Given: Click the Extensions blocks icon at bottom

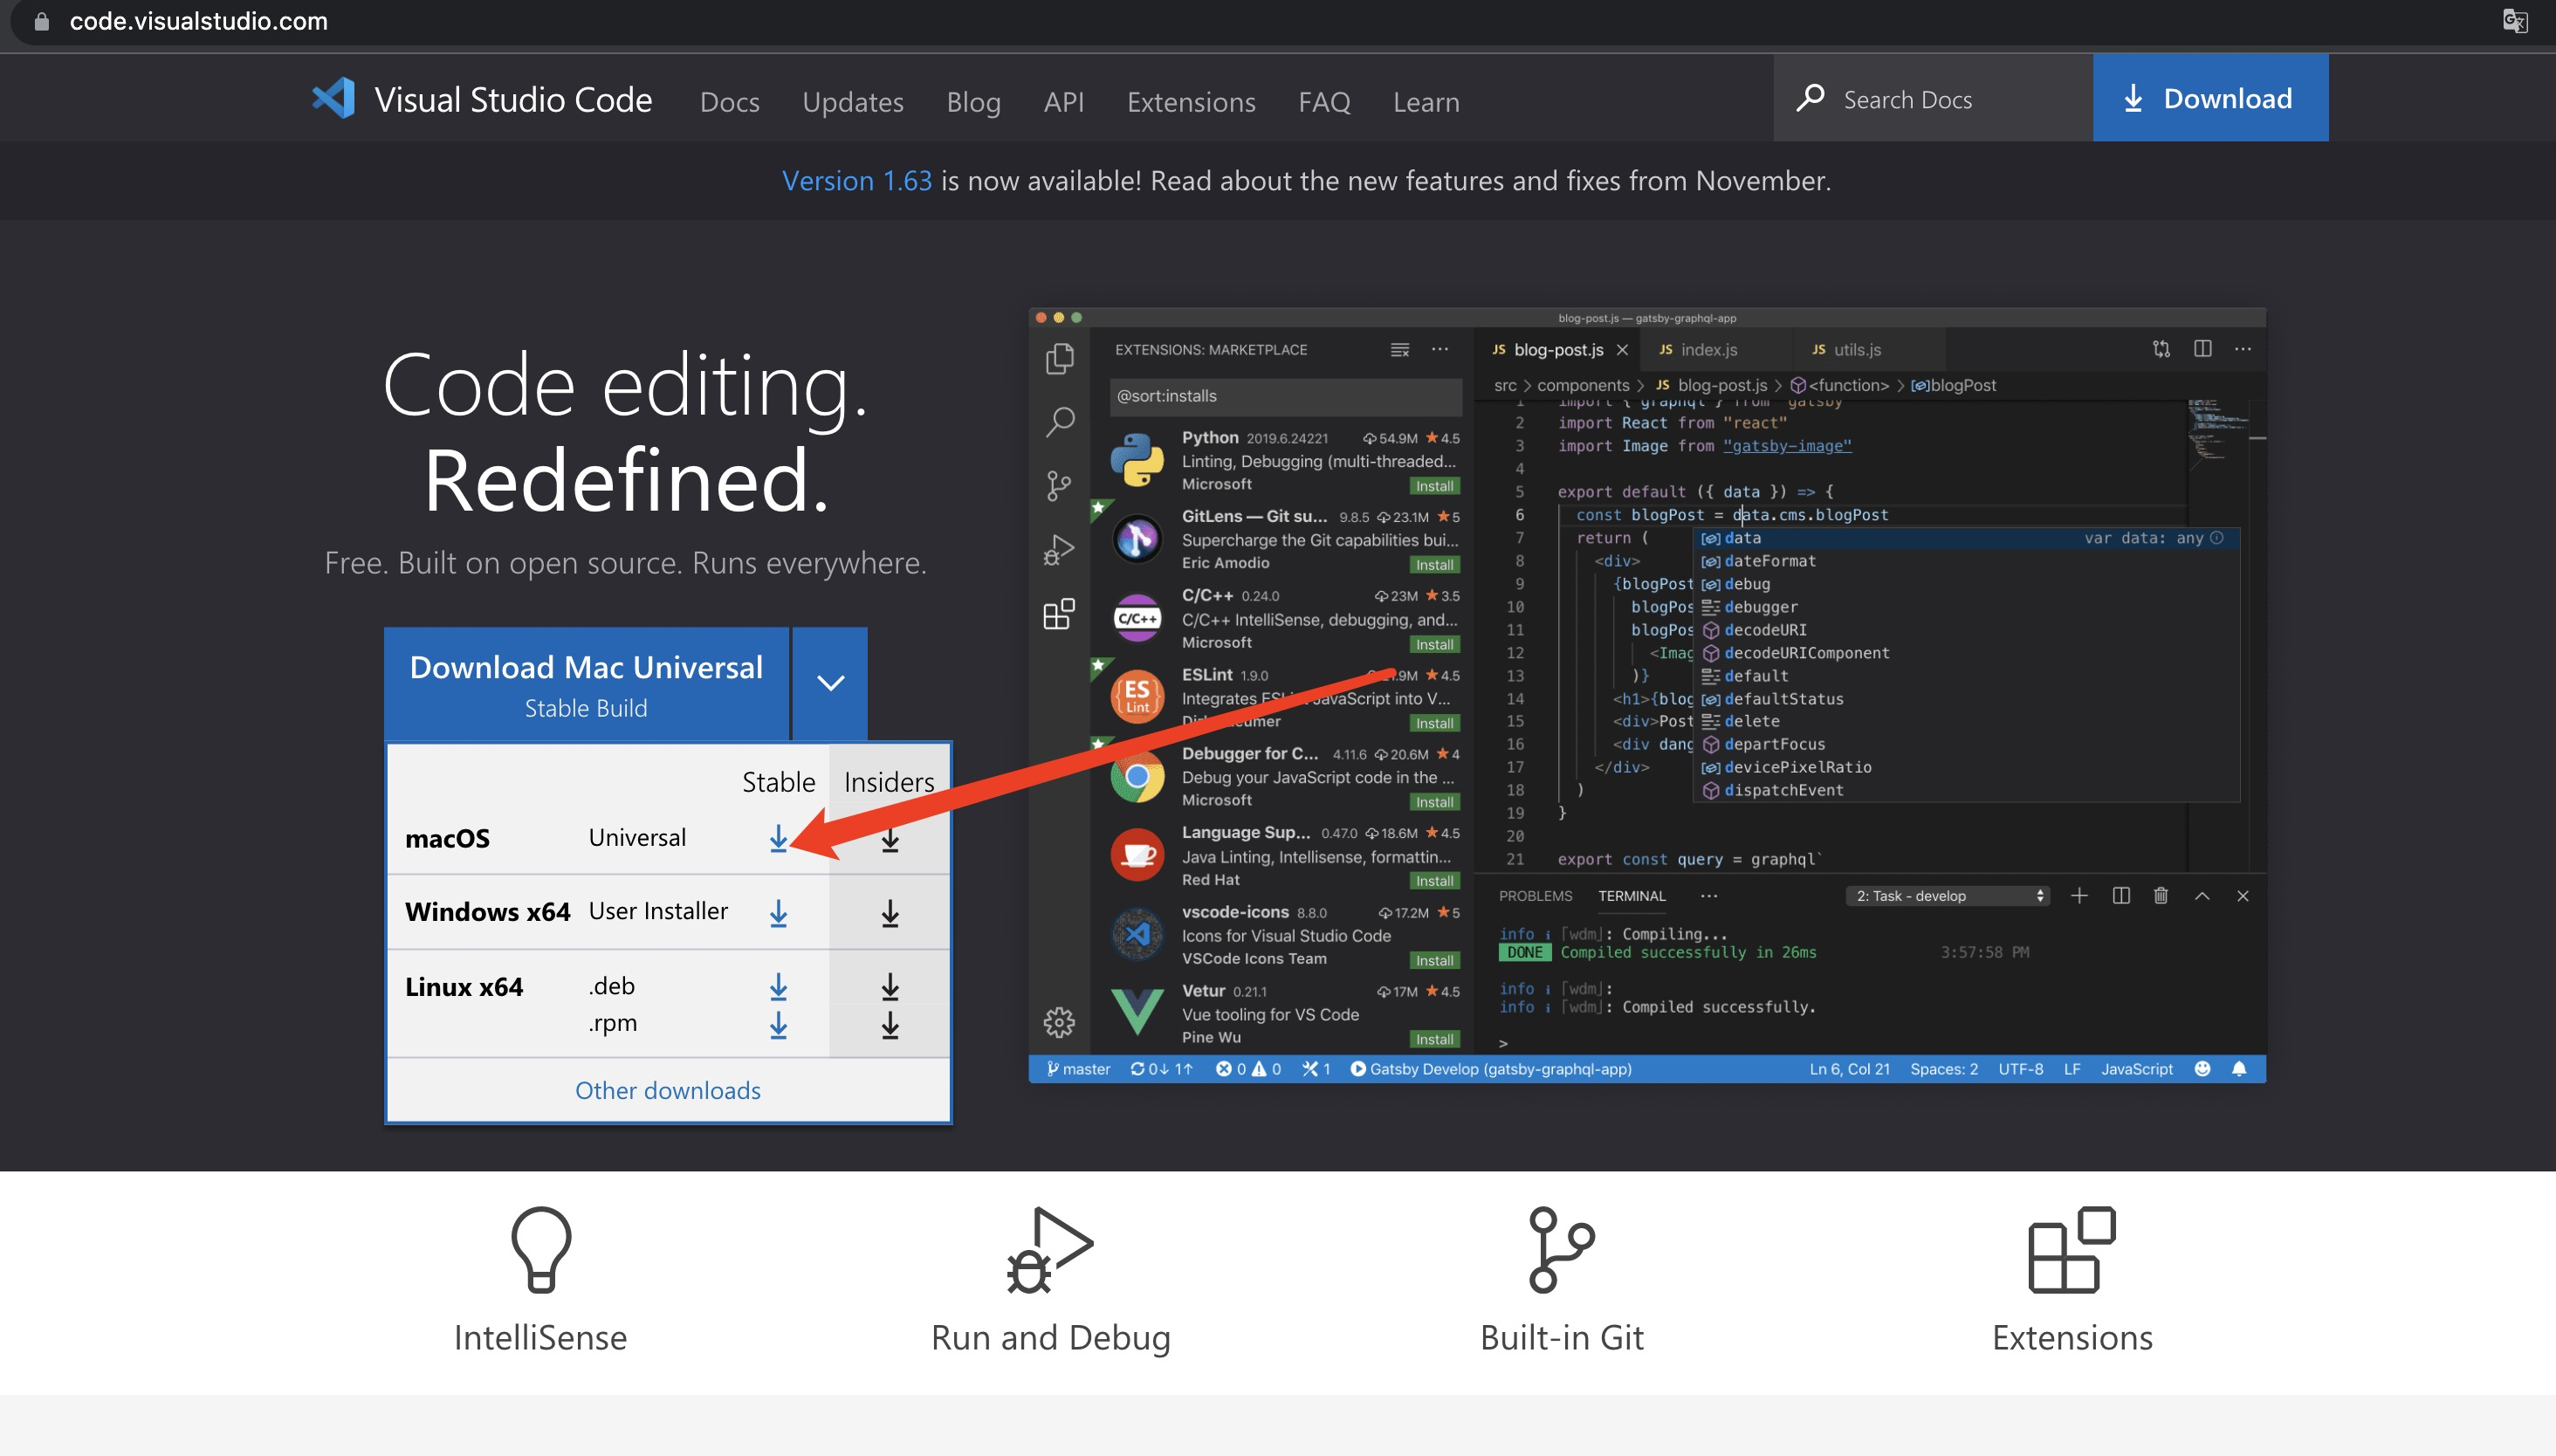Looking at the screenshot, I should 2072,1250.
